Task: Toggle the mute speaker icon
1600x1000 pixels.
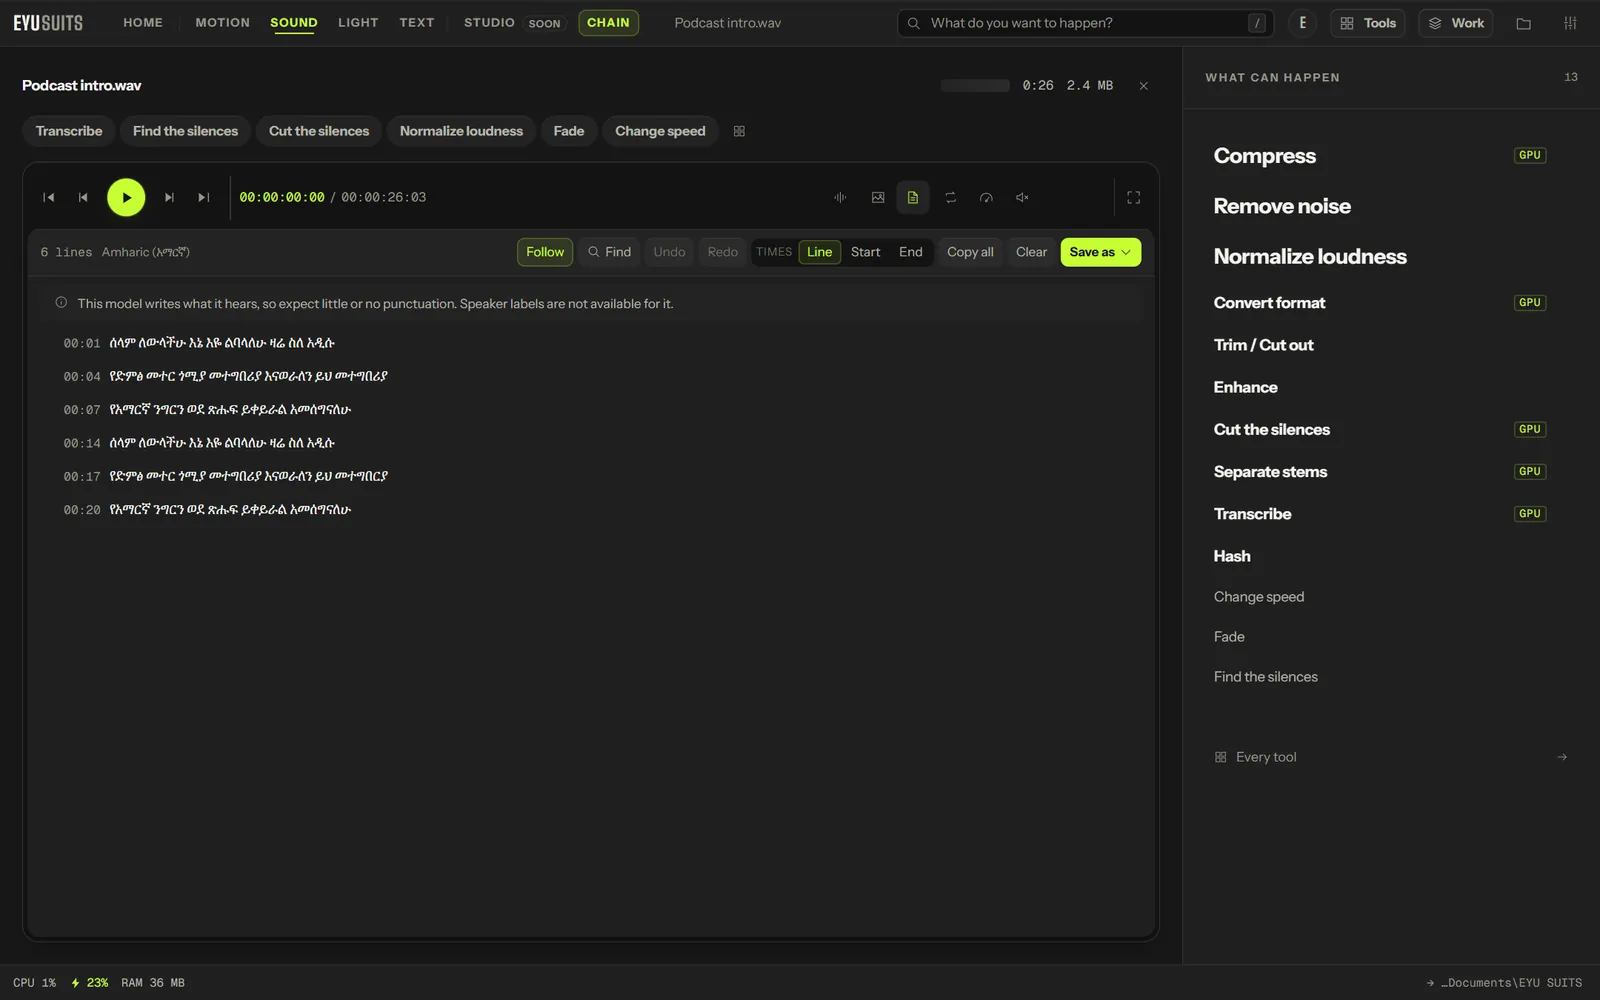Action: coord(1022,198)
